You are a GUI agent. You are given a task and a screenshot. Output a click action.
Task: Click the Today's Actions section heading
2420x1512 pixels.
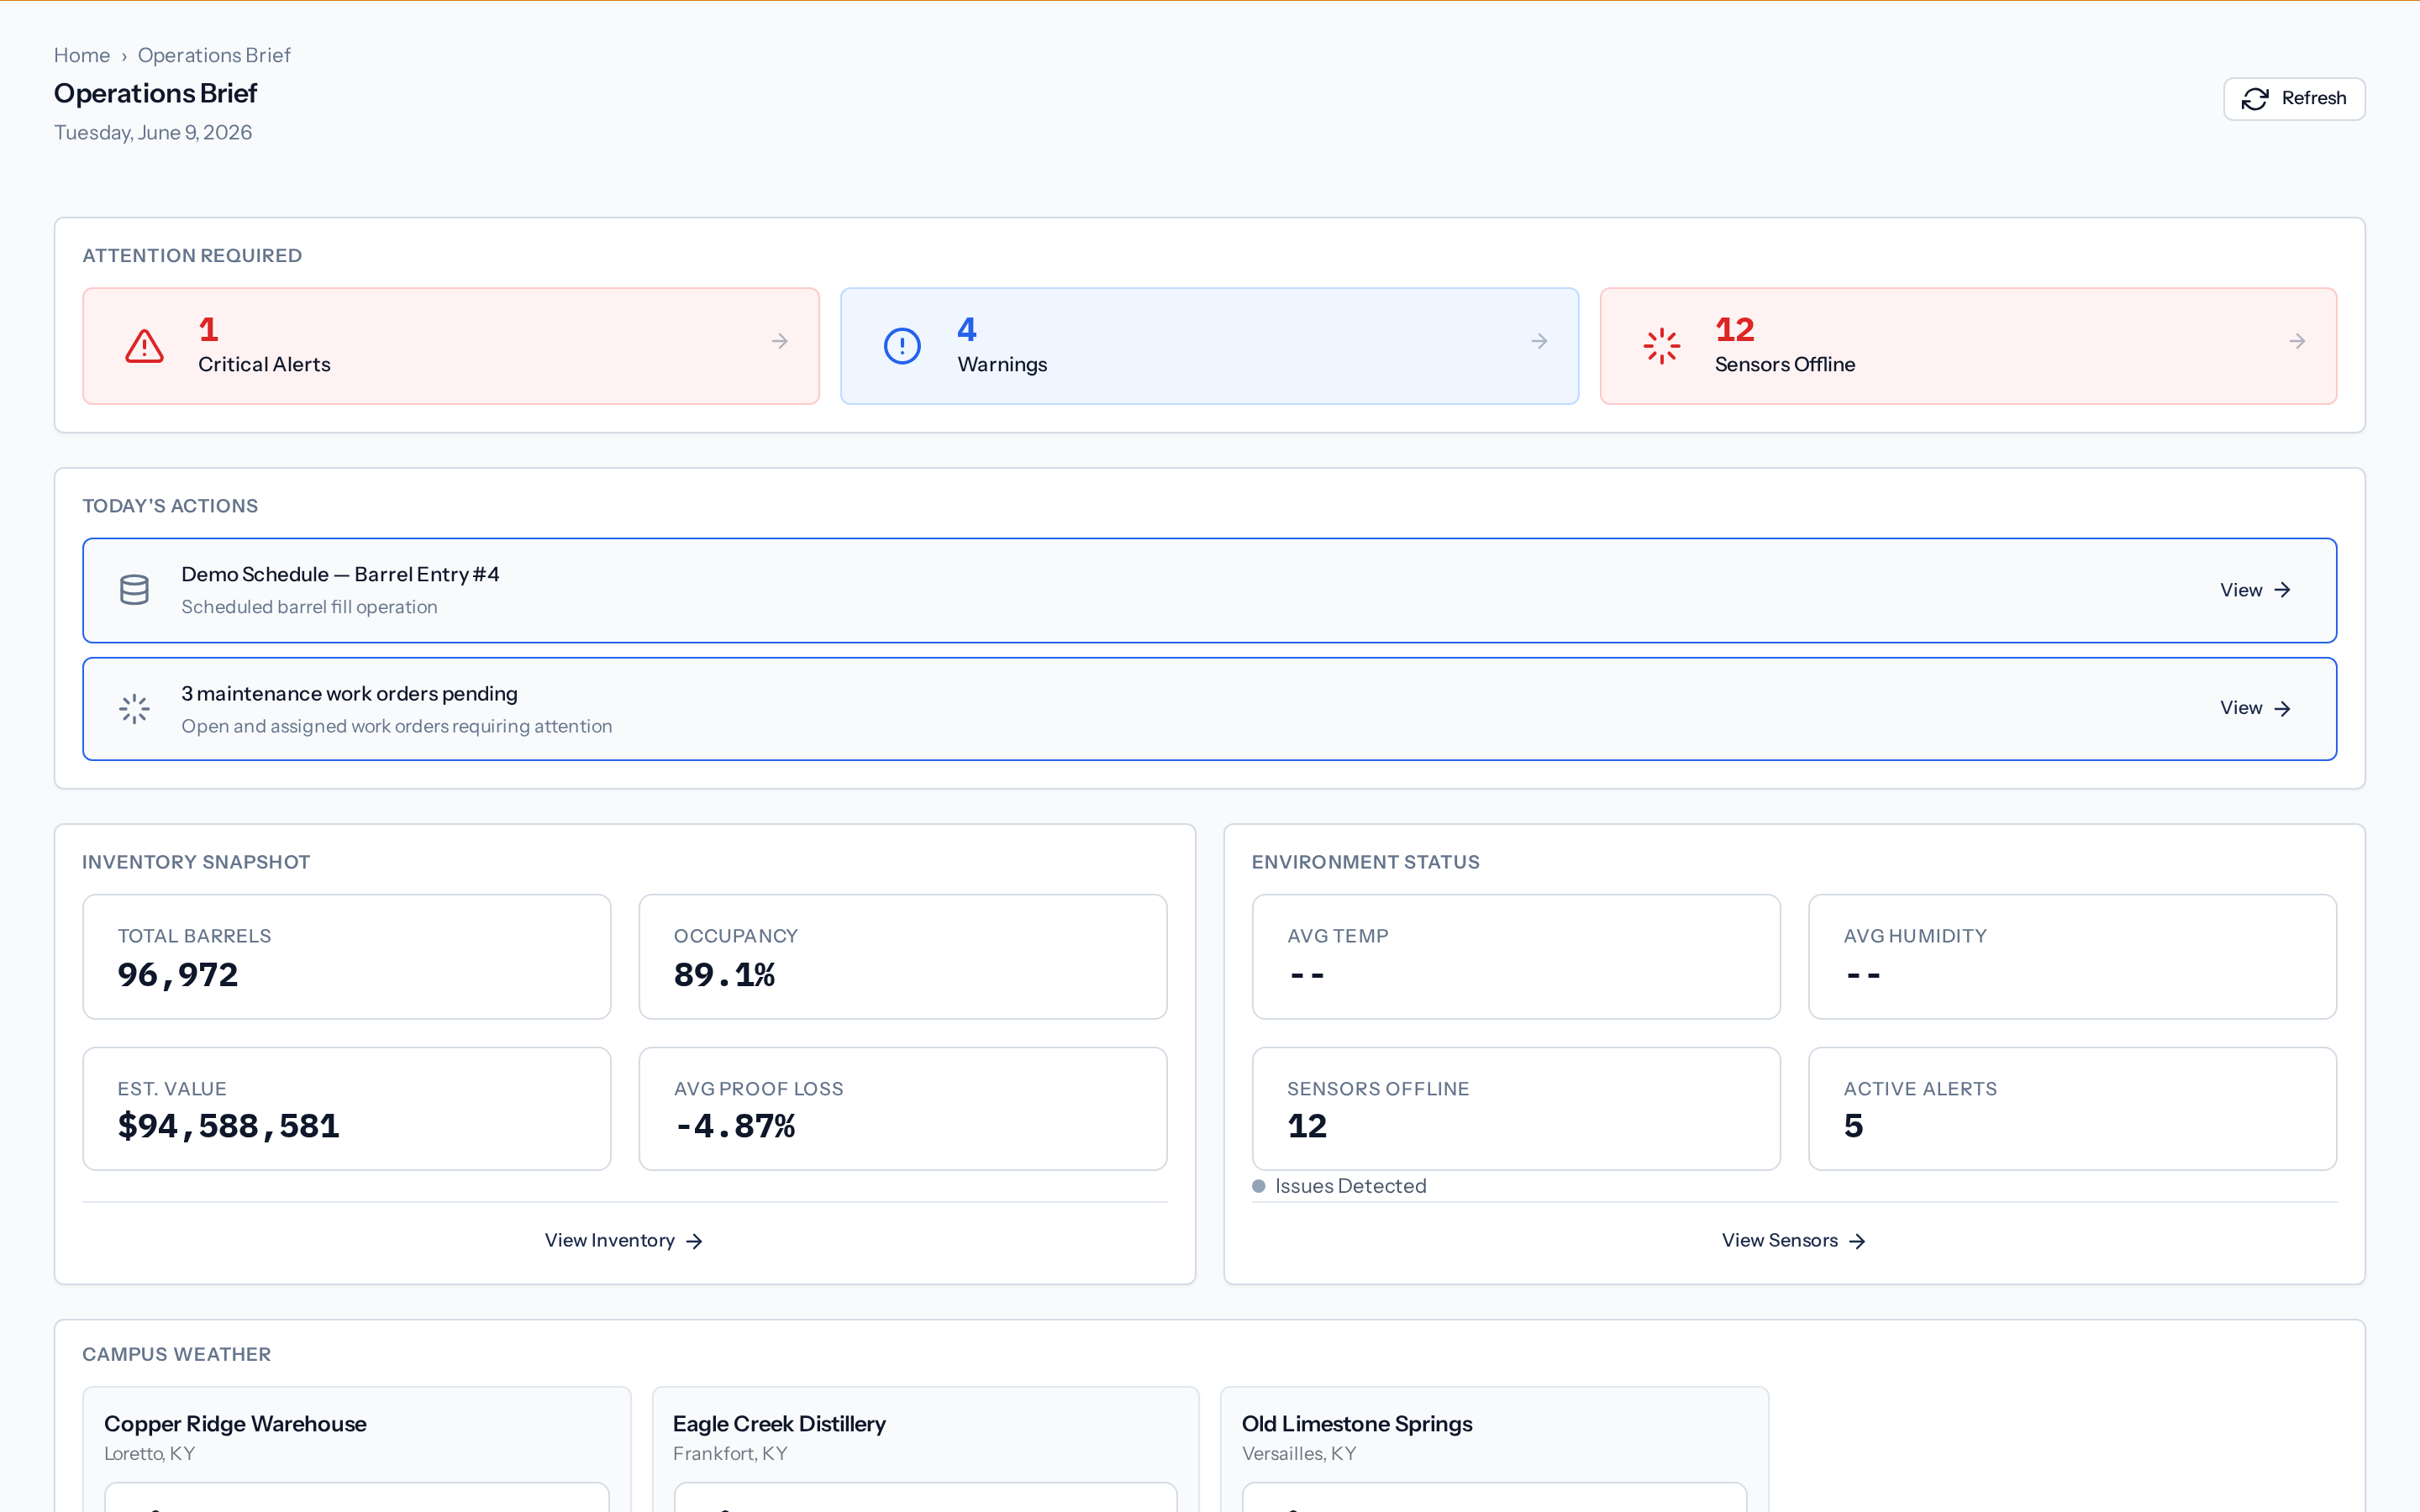pos(170,506)
